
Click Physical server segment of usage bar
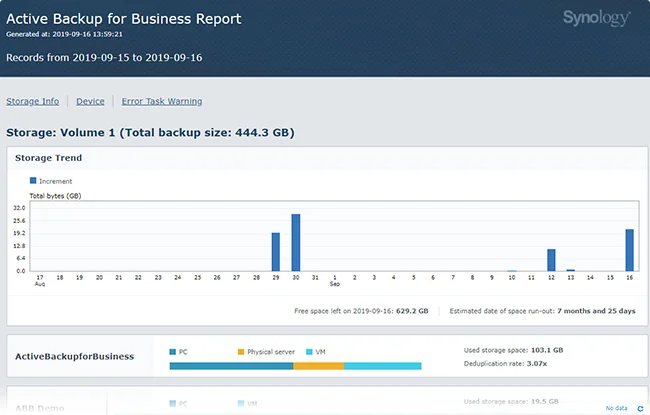pos(318,366)
